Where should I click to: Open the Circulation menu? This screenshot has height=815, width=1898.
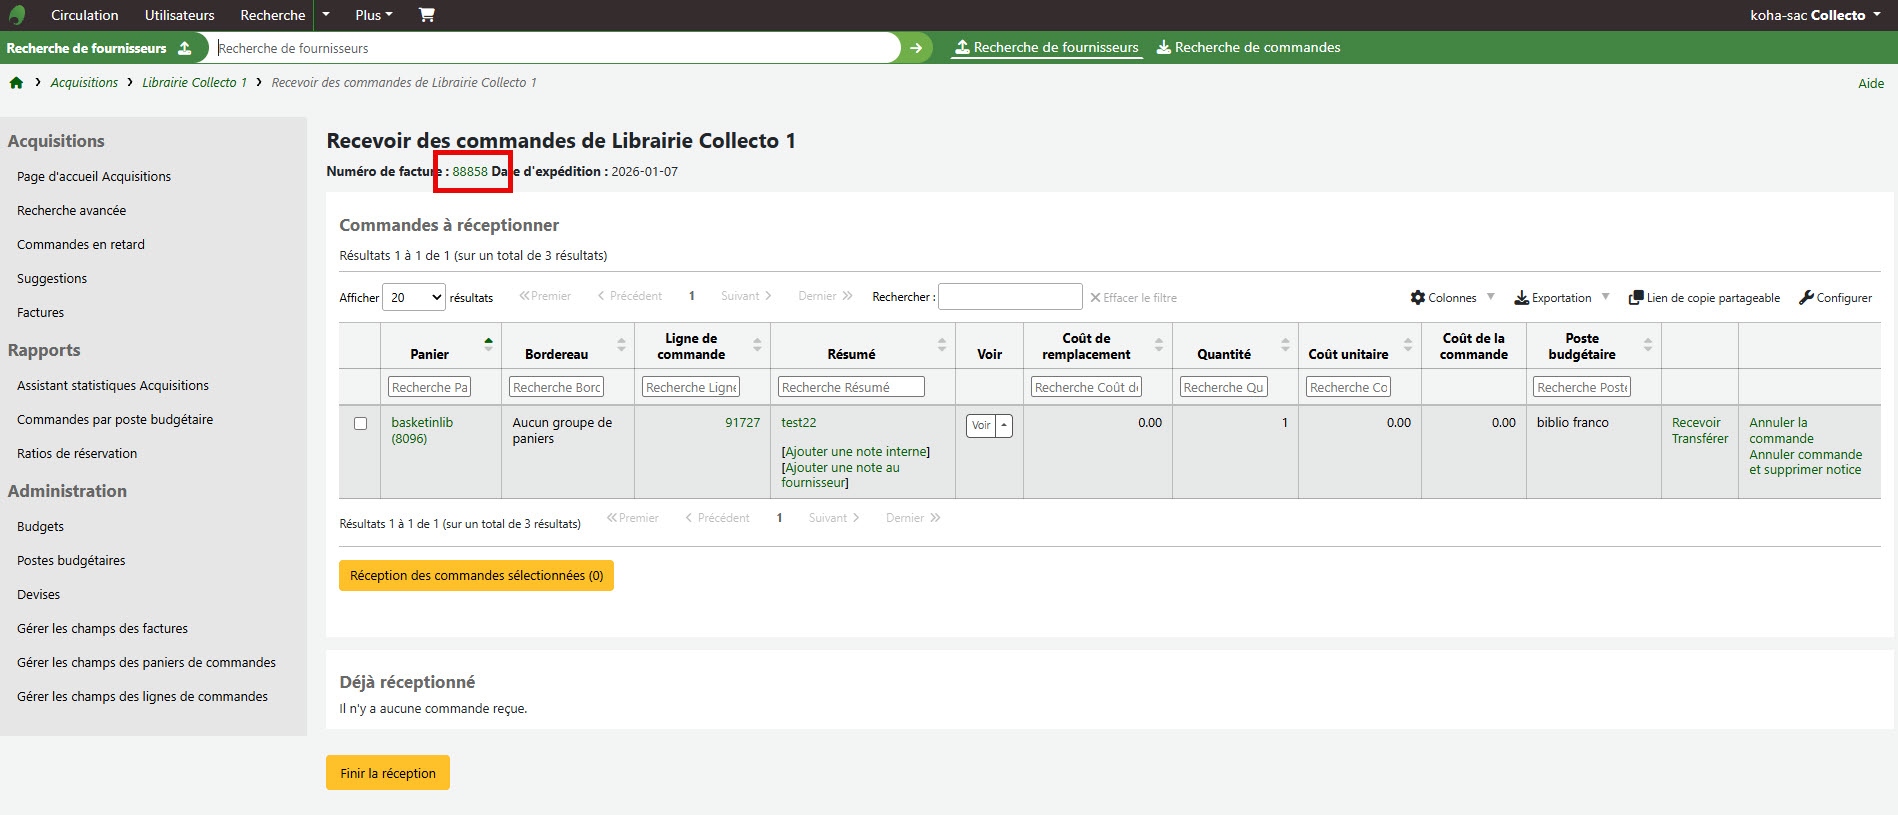[x=84, y=15]
